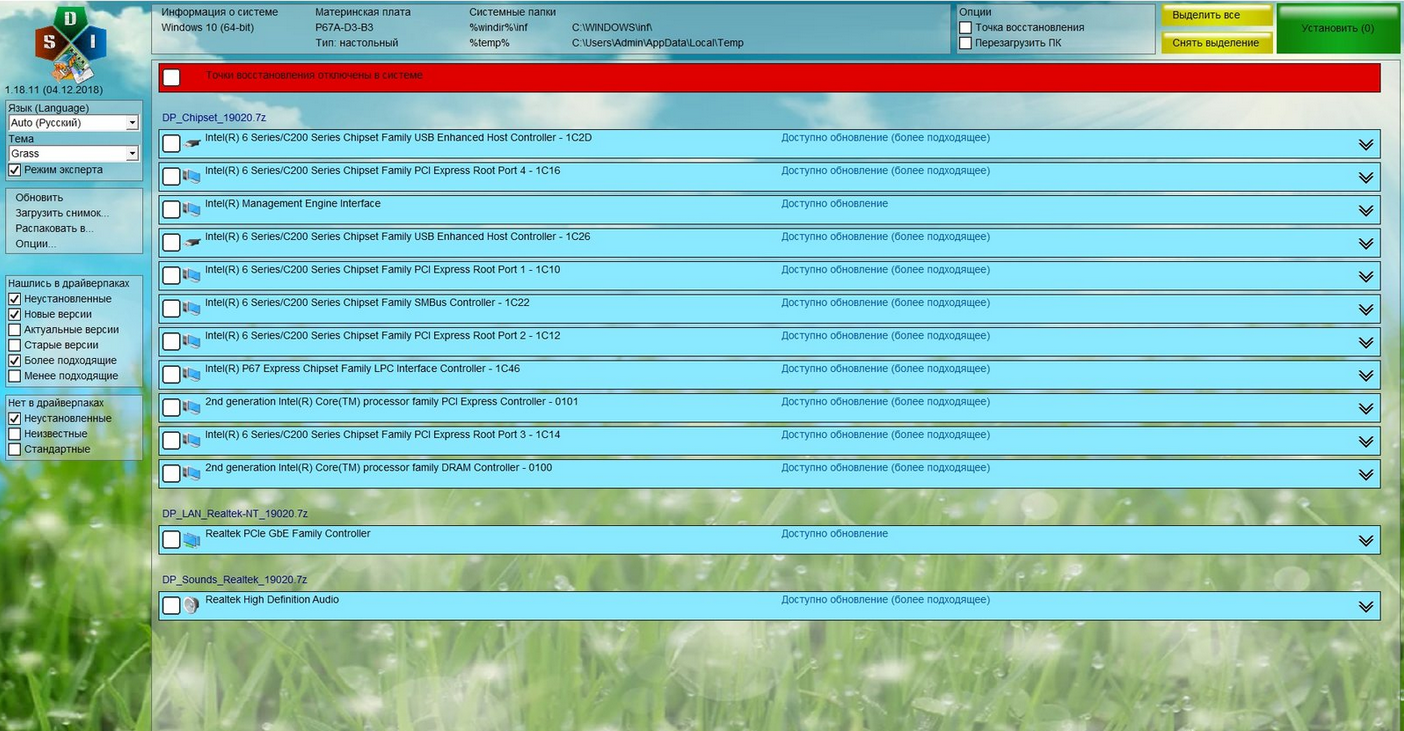Expand details for Intel Management Engine Interface
Screen dimensions: 1404x731
pyautogui.click(x=1366, y=211)
